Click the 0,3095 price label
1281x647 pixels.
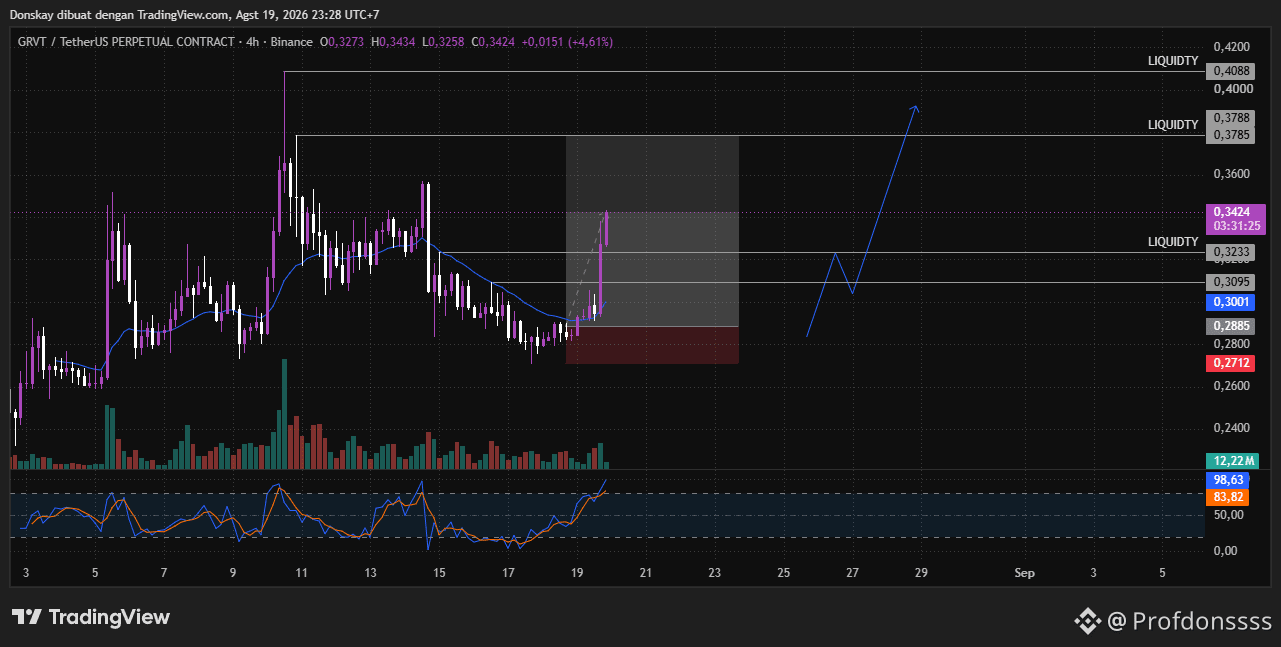click(1230, 282)
